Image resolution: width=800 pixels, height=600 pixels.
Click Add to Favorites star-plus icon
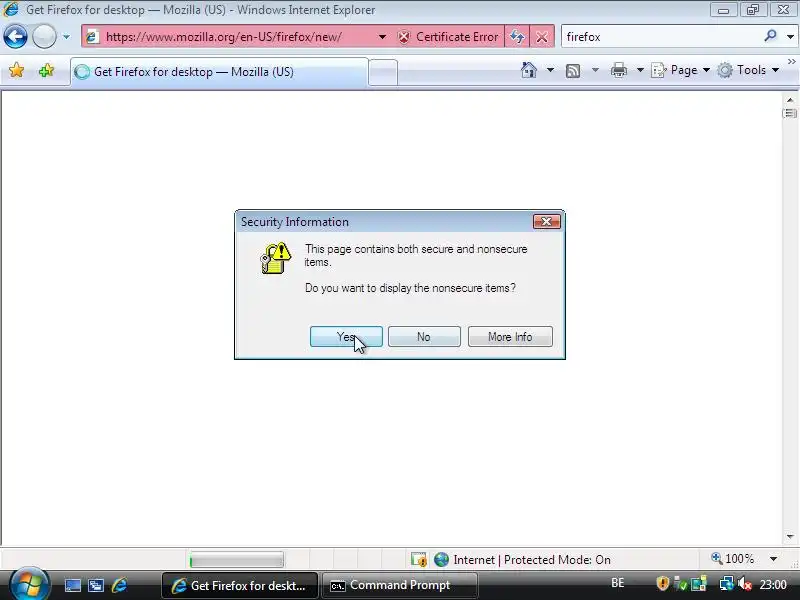click(46, 70)
